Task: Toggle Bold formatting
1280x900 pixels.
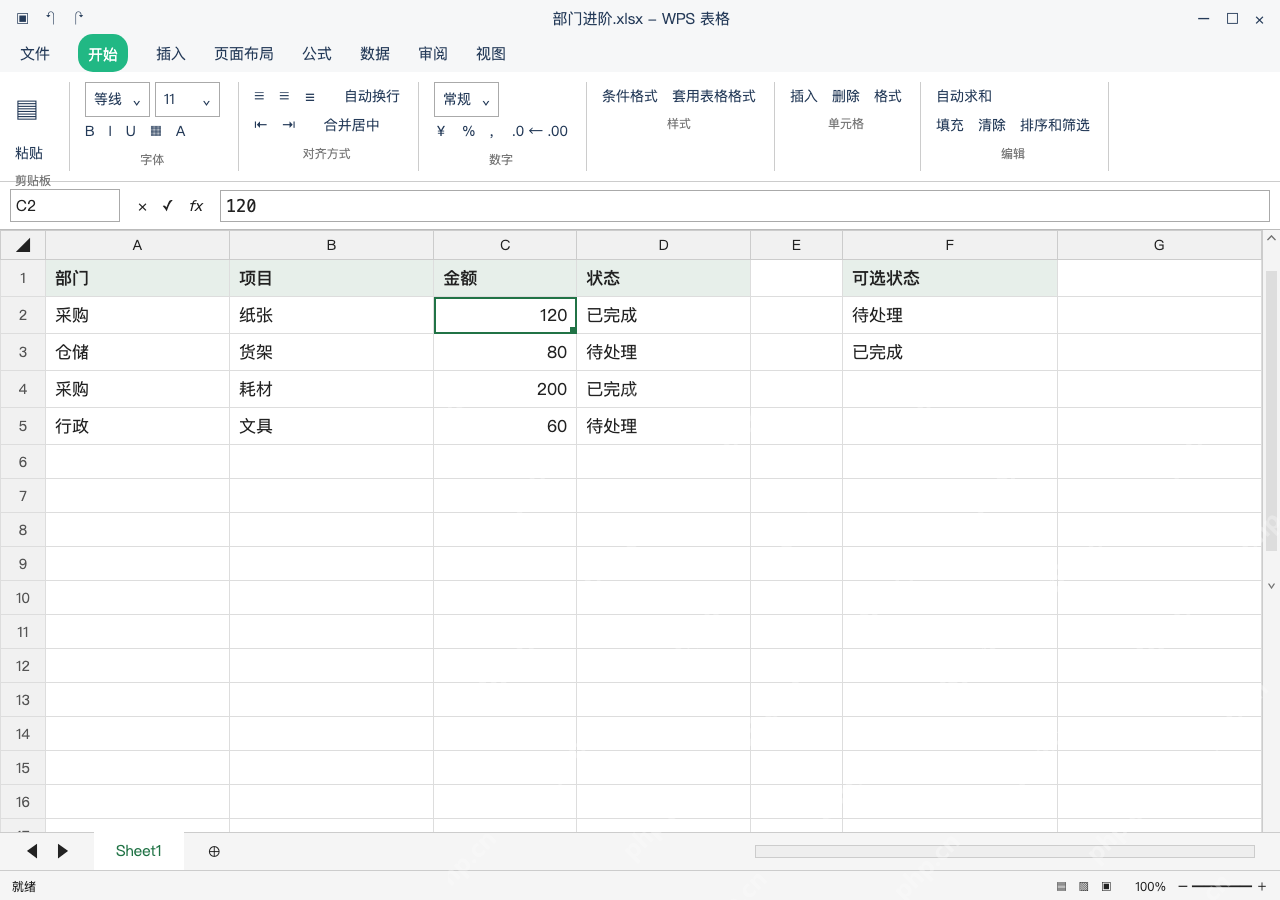Action: 90,131
